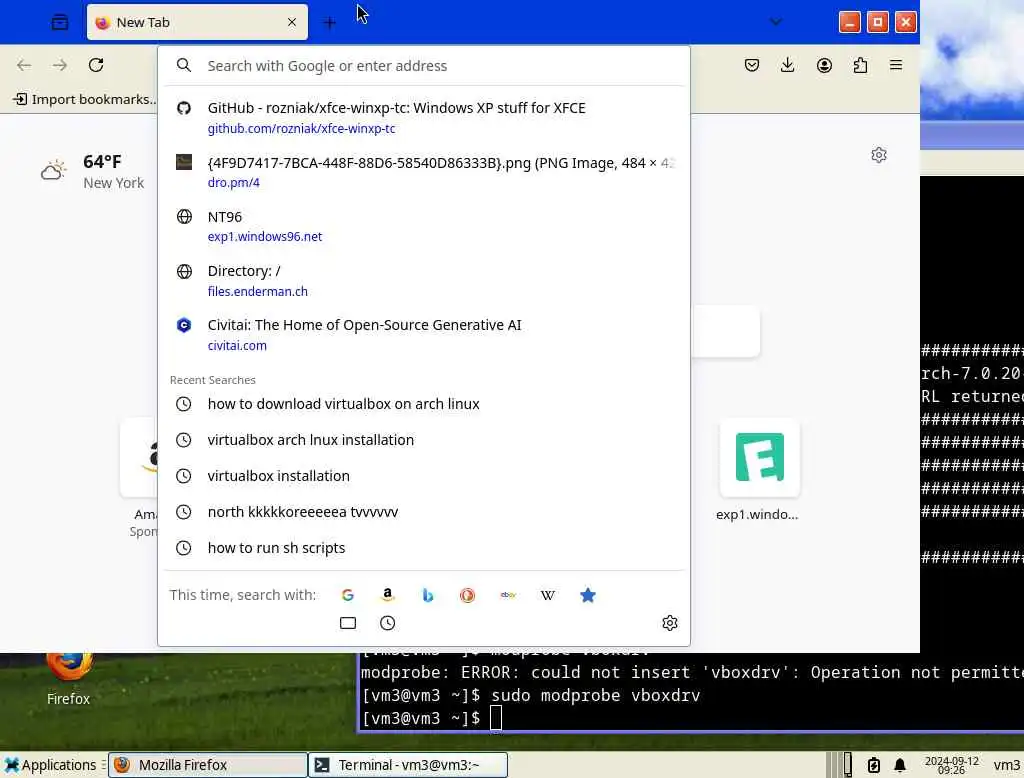The height and width of the screenshot is (778, 1024).
Task: Search this time in open Tabs
Action: (x=347, y=623)
